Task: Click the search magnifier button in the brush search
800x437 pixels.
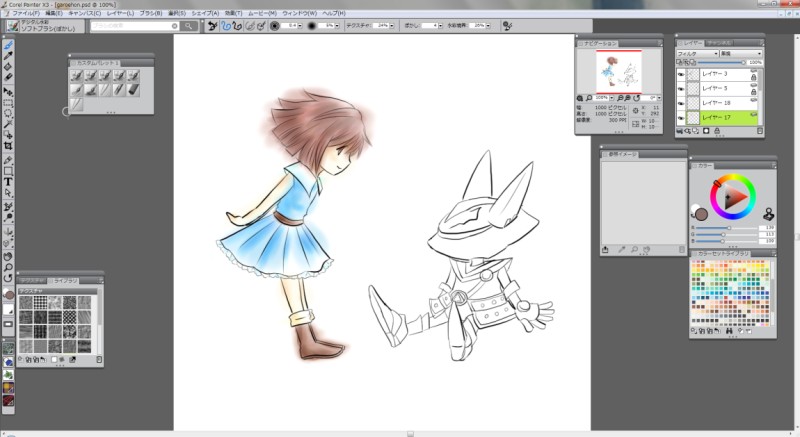Action: [188, 26]
